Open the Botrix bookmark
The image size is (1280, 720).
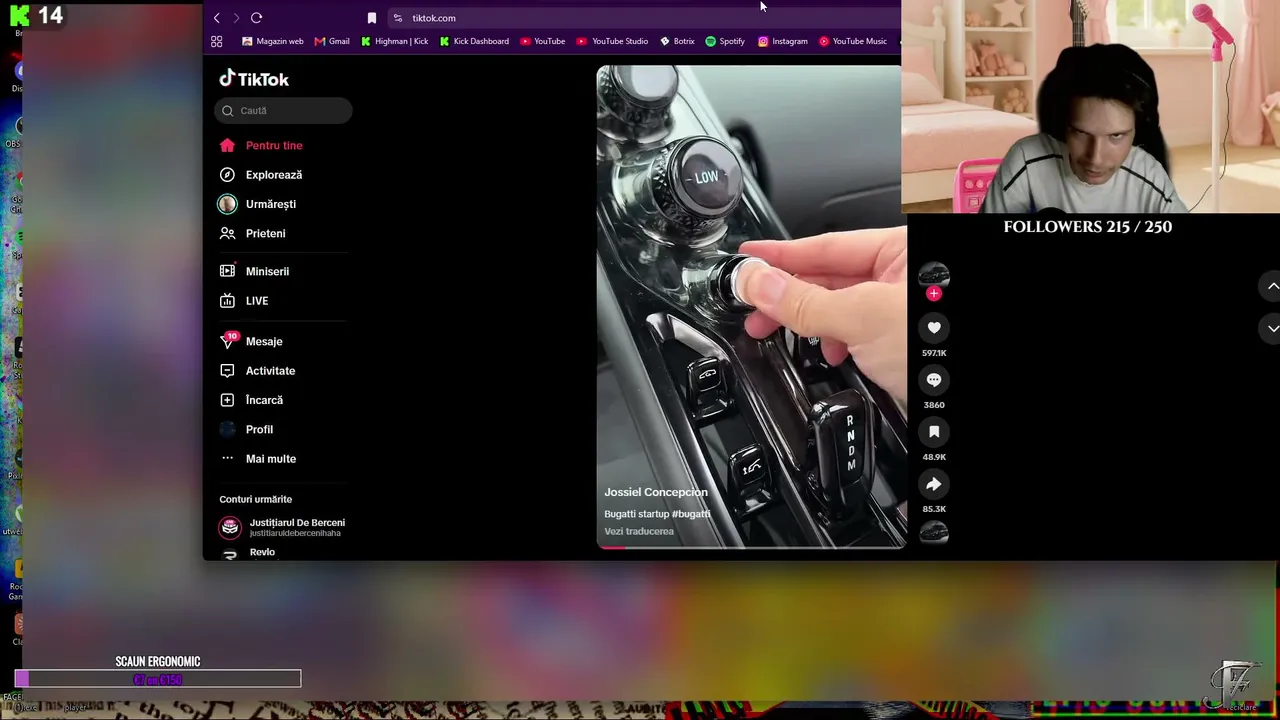click(677, 41)
